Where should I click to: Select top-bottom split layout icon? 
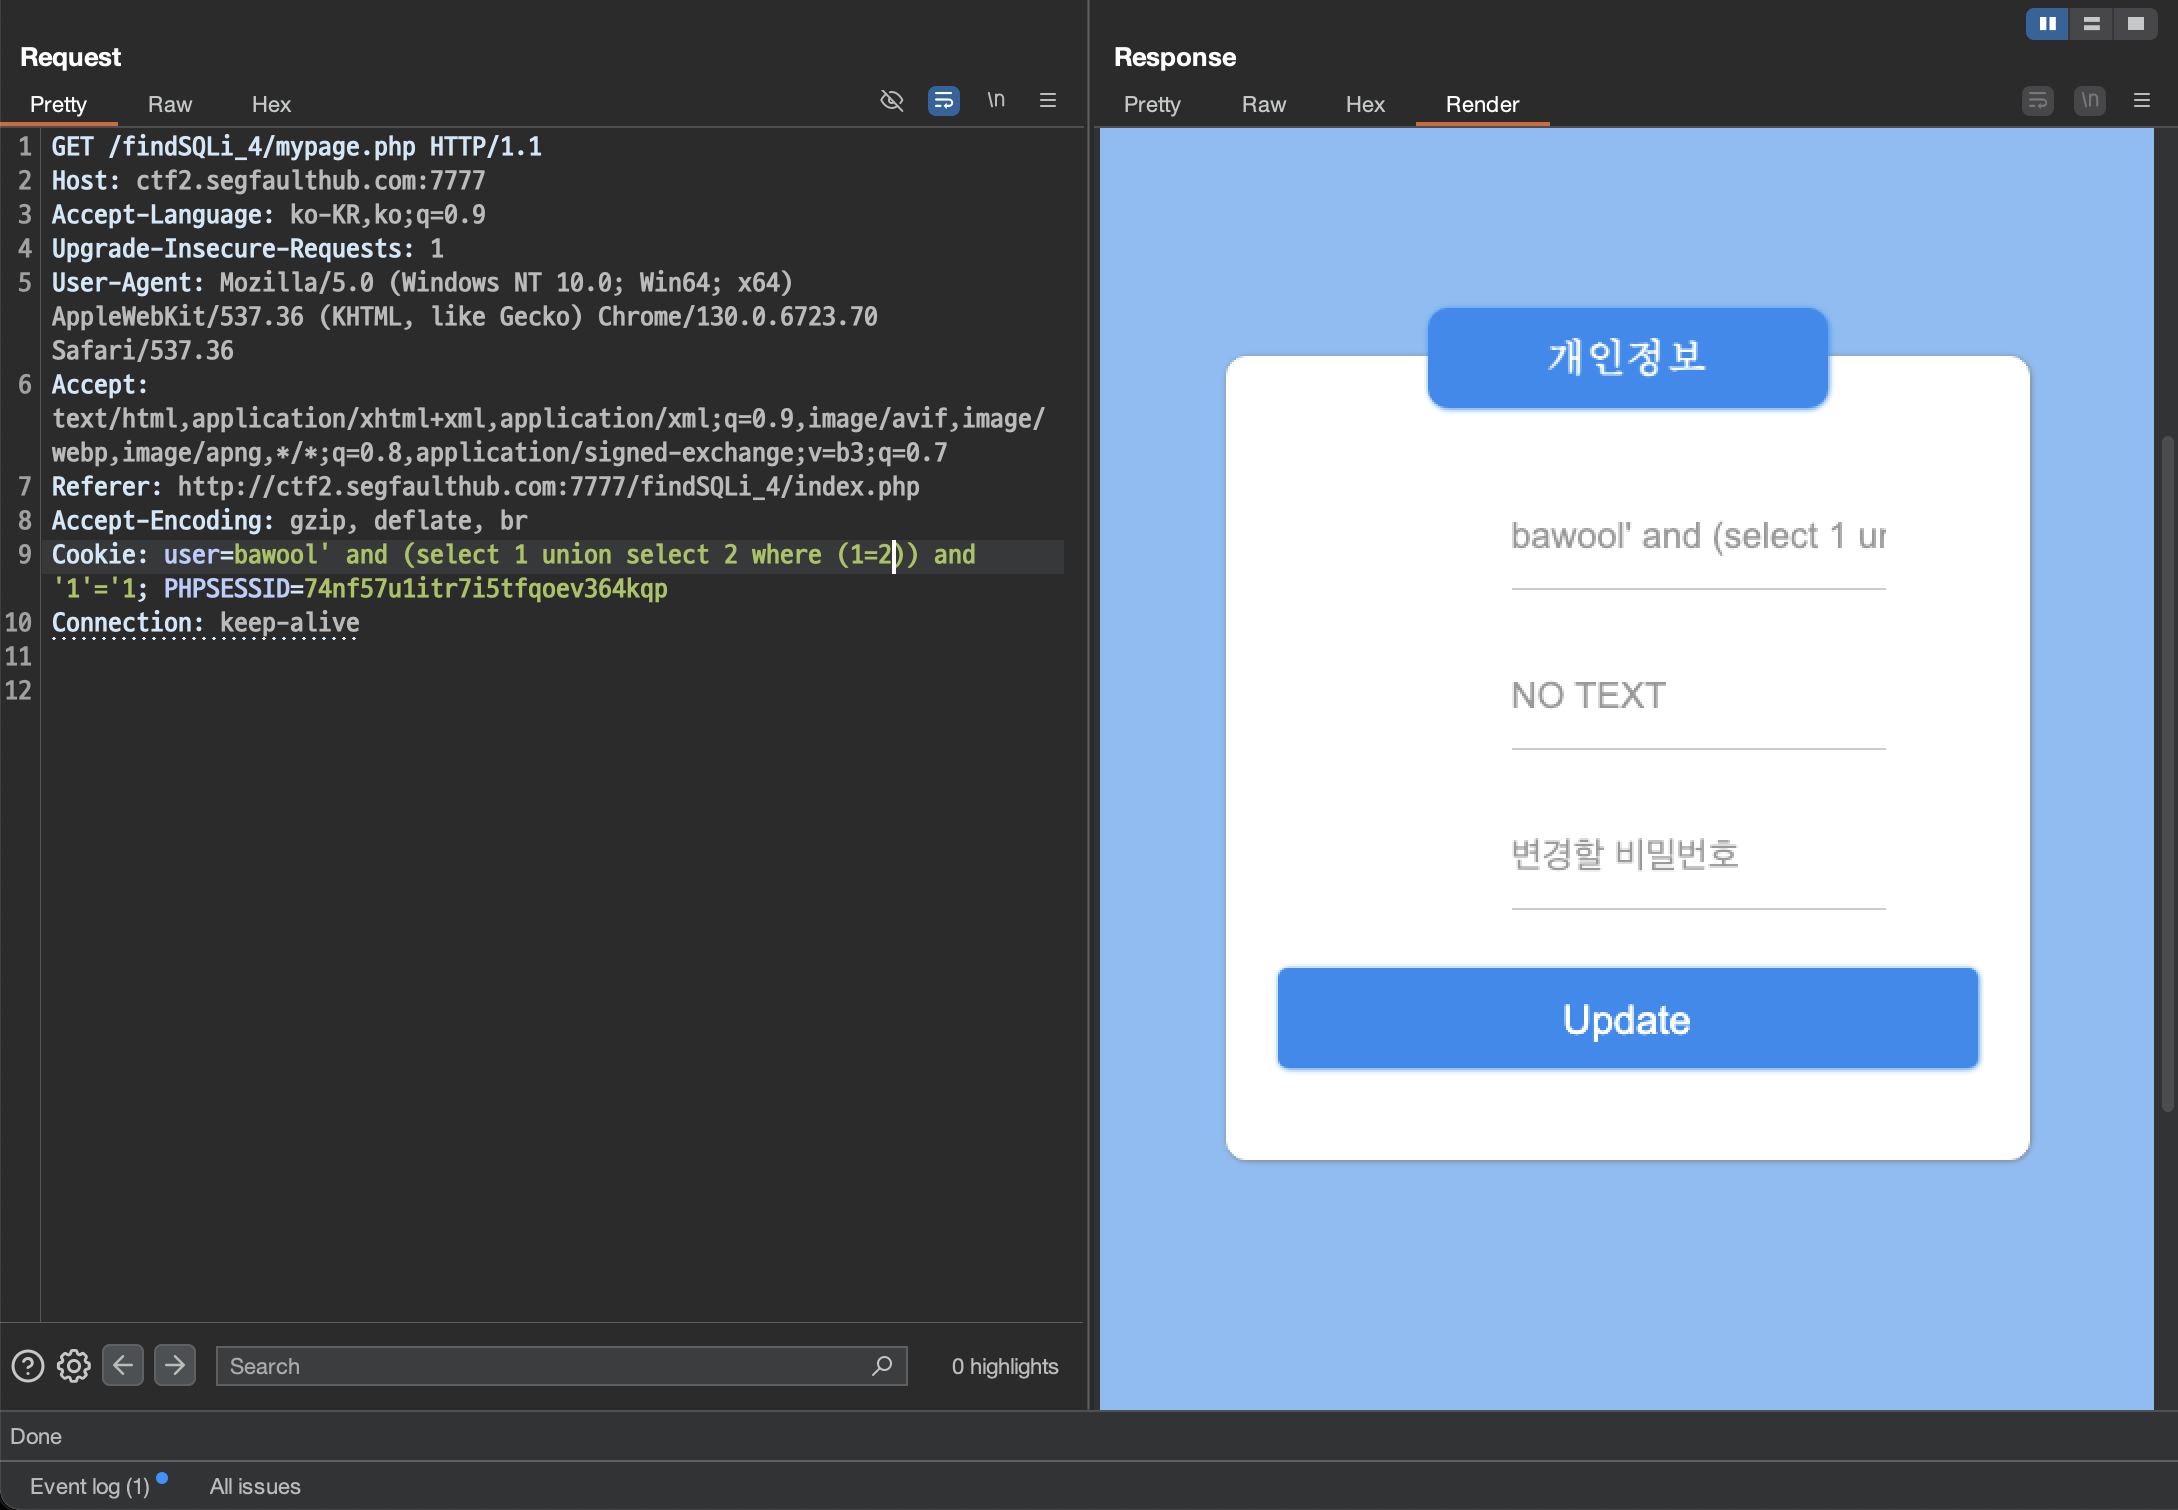(x=2091, y=24)
